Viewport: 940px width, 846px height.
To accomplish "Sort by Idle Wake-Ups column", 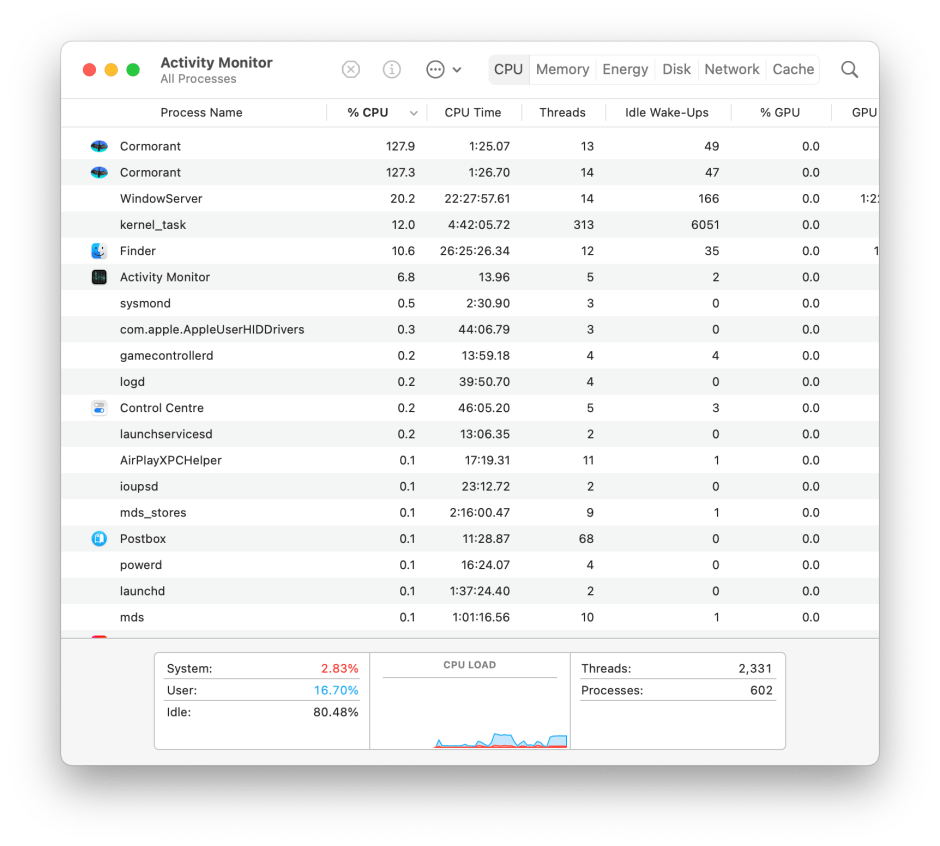I will click(667, 112).
